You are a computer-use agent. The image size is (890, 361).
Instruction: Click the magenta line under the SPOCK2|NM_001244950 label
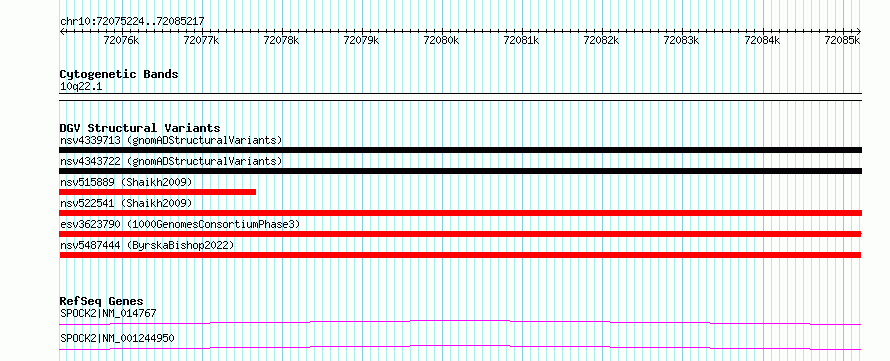[460, 347]
